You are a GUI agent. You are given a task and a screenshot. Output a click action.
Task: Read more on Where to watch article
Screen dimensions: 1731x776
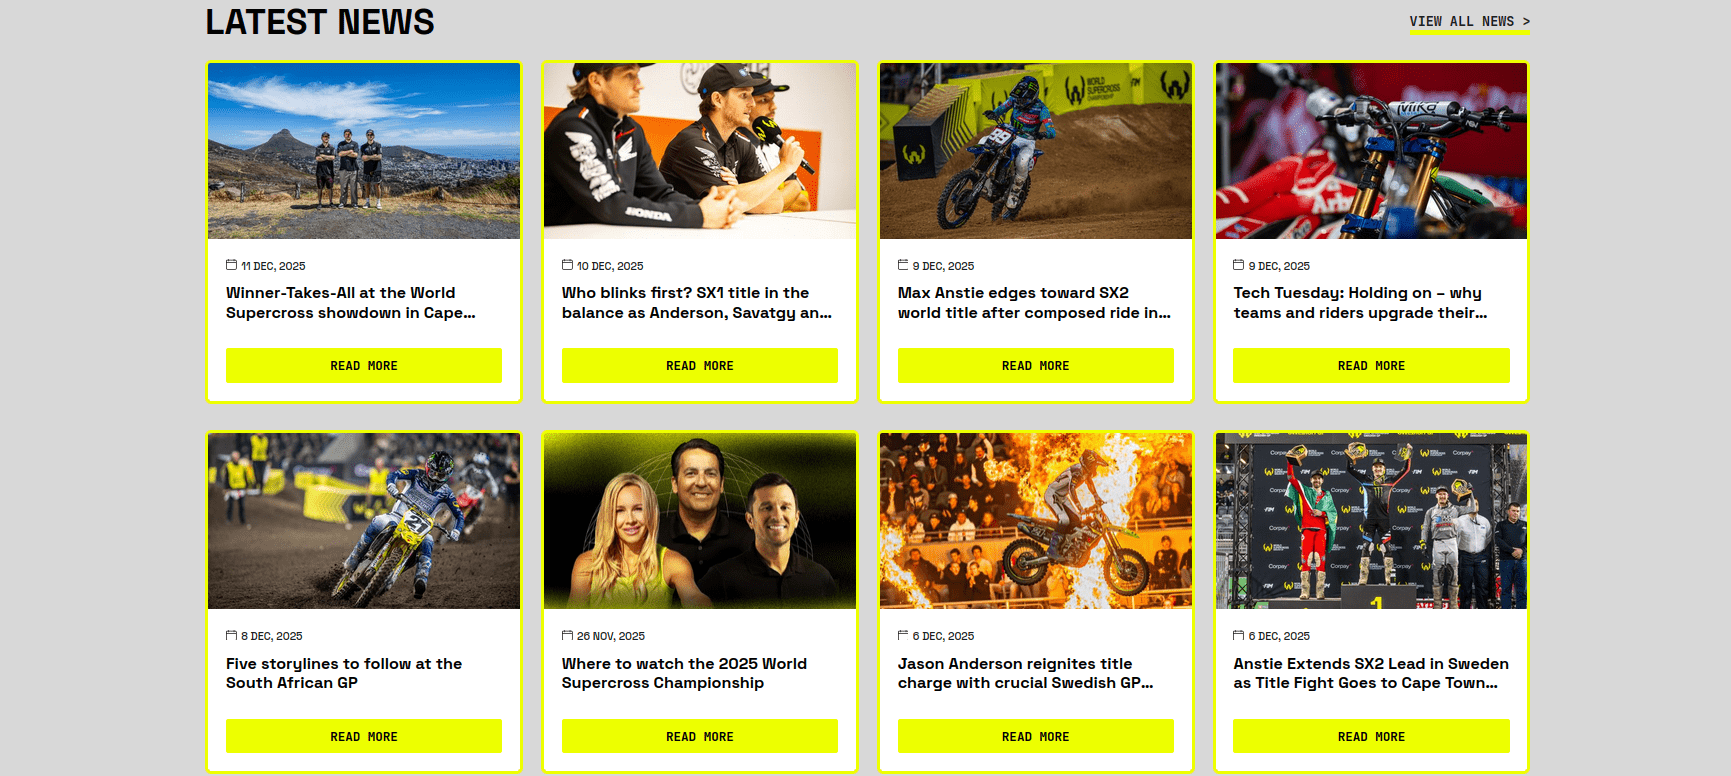click(x=700, y=736)
